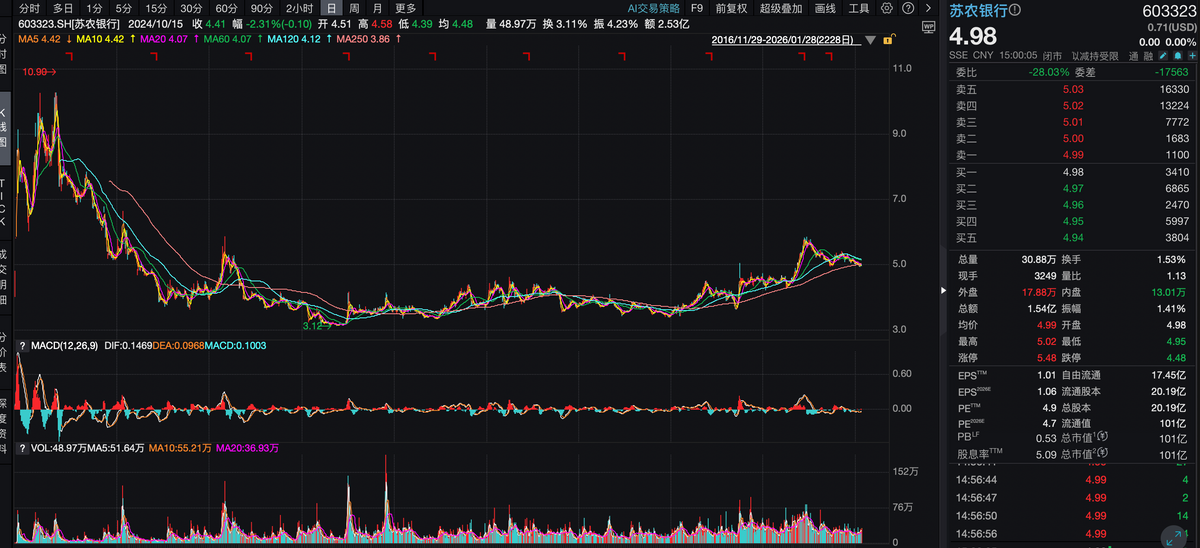Screen dimensions: 1200x548
Task: Open the 画线 drawing tools menu
Action: (825, 8)
